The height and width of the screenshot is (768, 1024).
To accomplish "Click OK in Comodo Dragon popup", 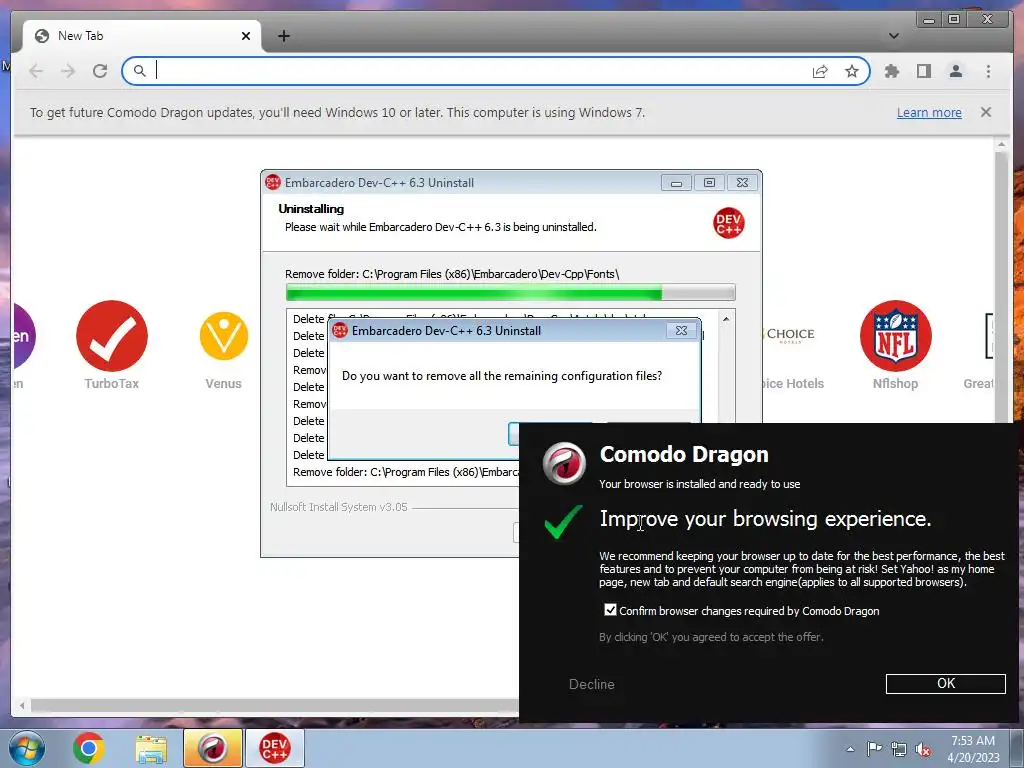I will 945,684.
